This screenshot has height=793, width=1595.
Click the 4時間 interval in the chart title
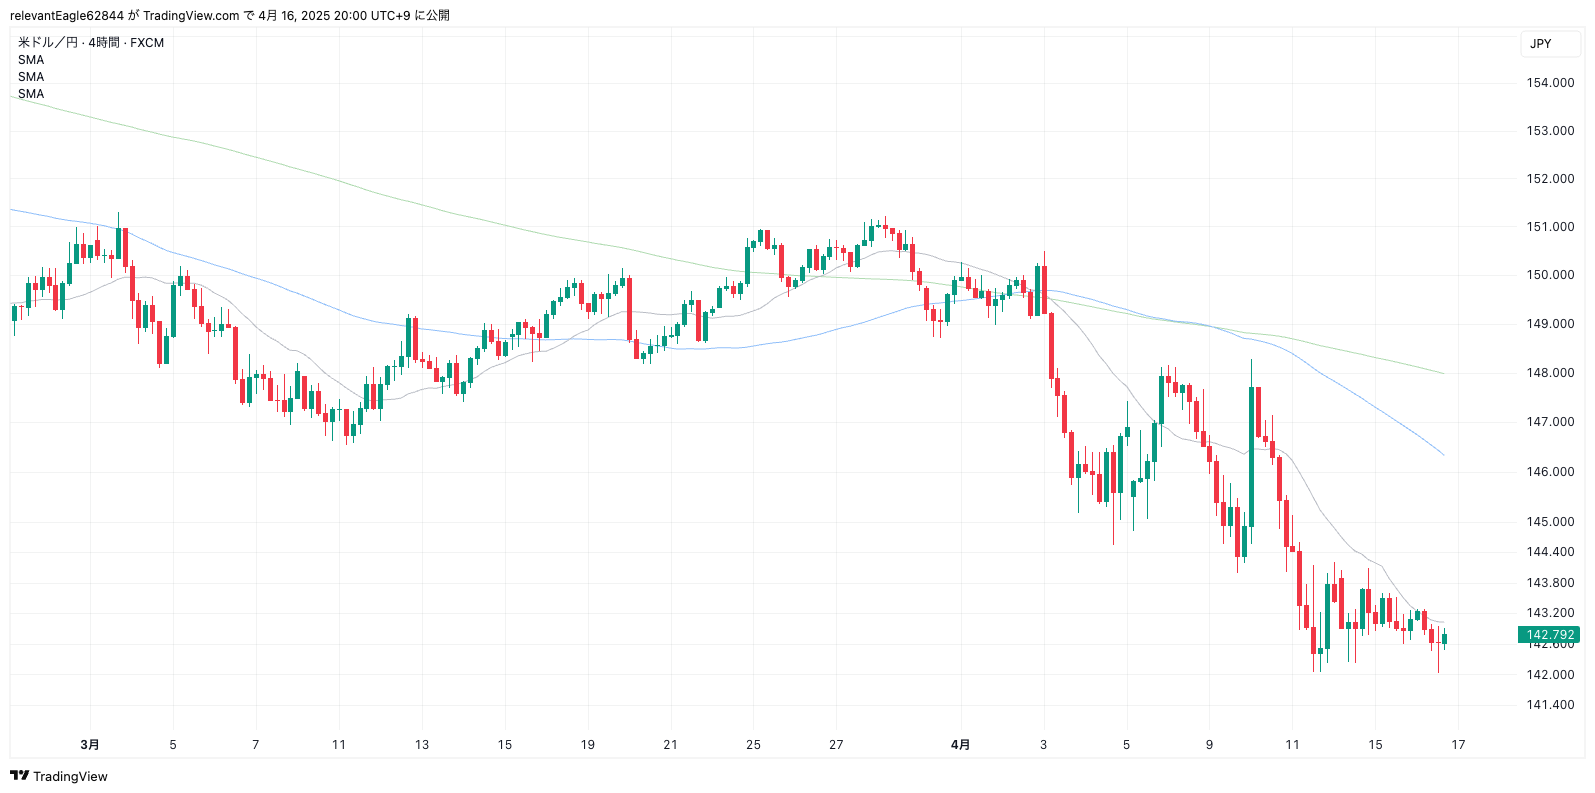103,43
